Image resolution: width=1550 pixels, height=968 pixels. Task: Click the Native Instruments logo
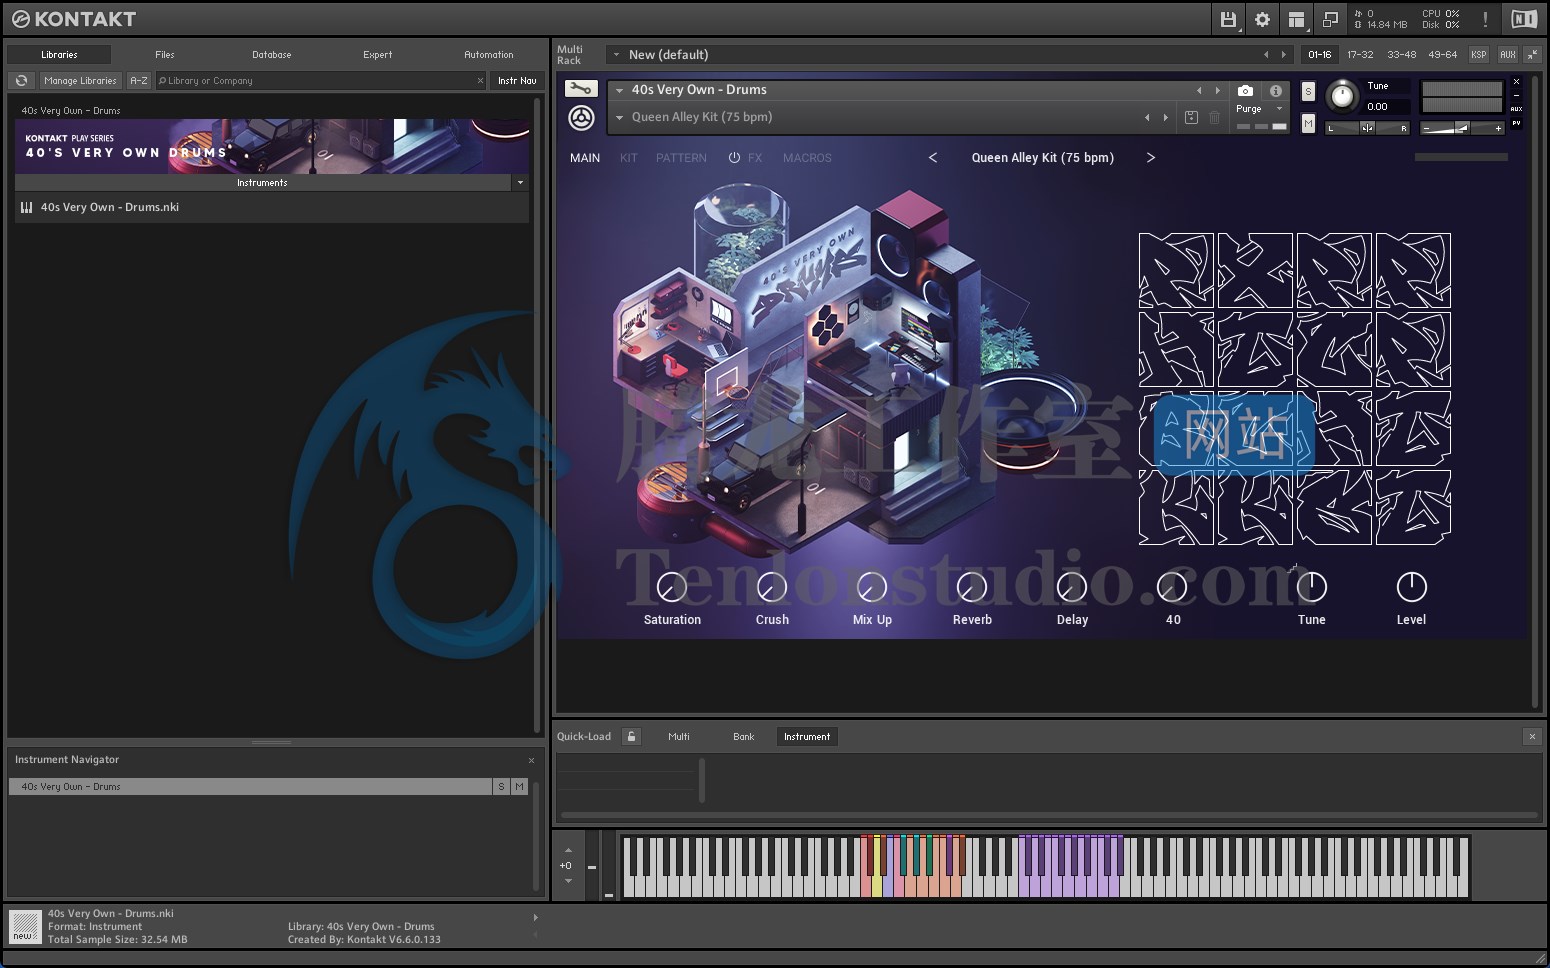tap(1523, 18)
